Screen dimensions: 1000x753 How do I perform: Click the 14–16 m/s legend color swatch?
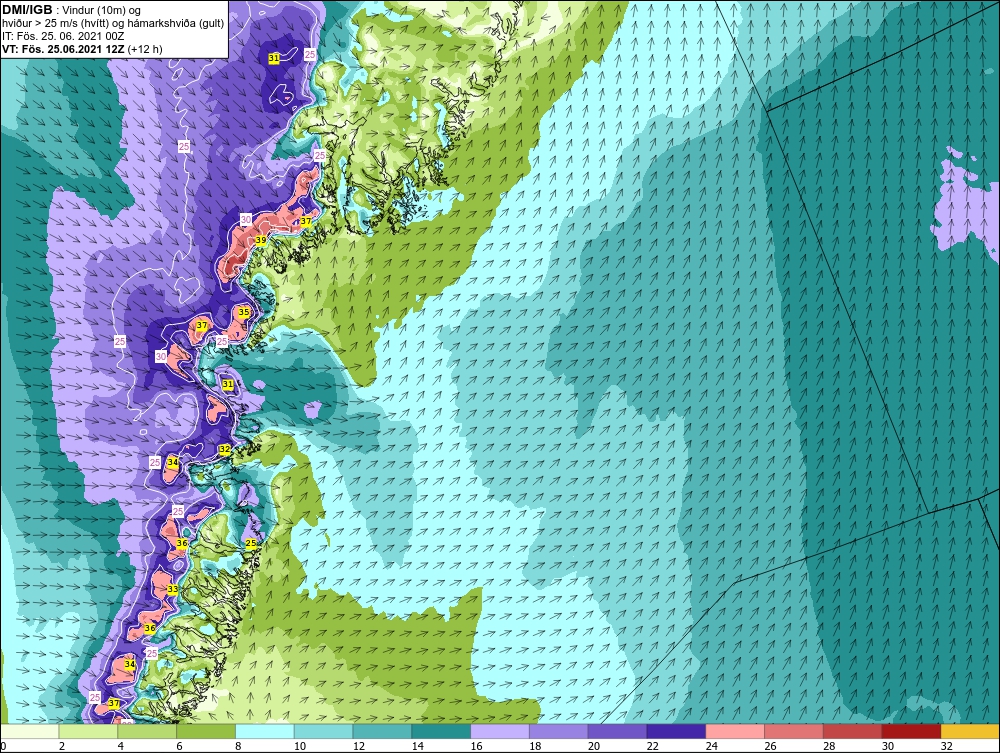click(441, 731)
